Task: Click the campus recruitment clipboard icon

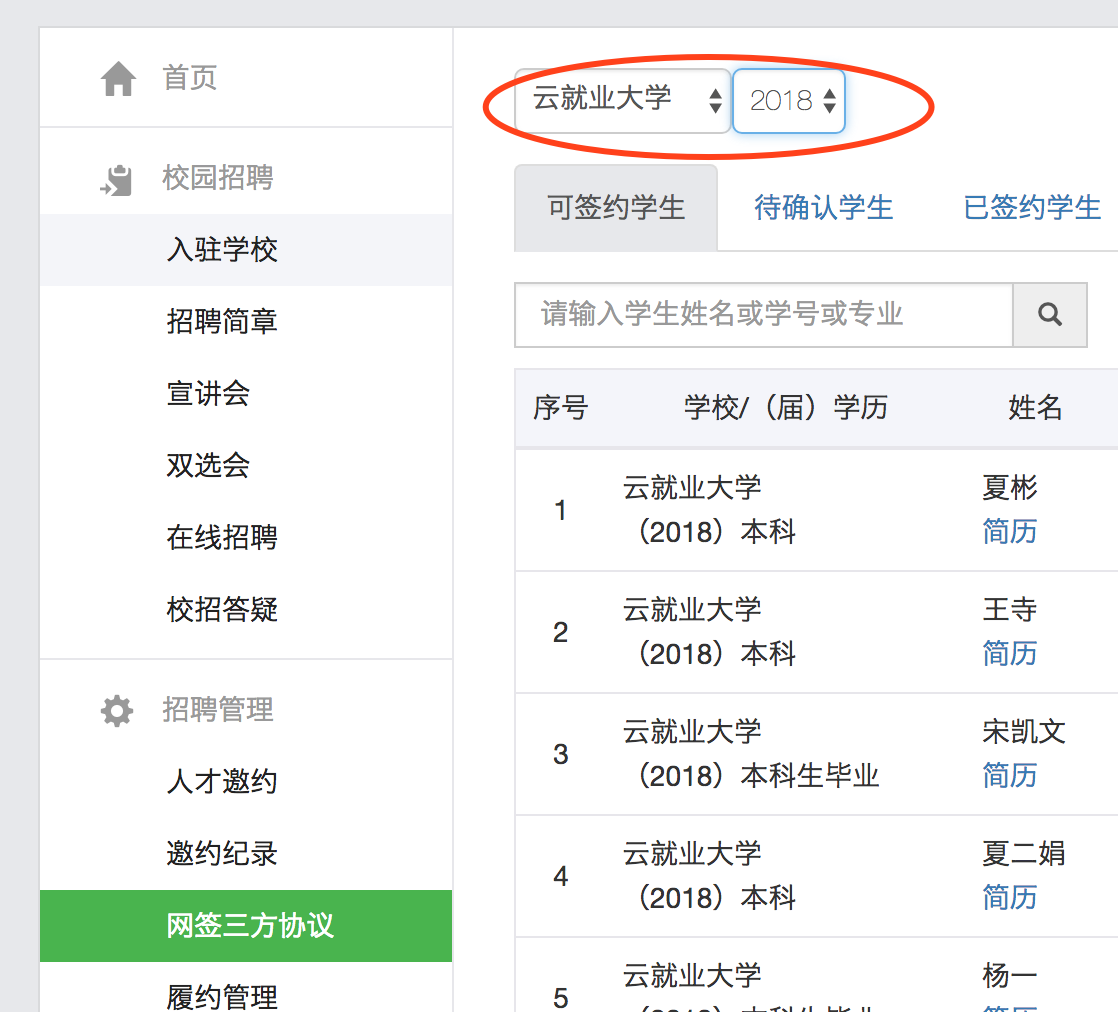Action: pos(117,180)
